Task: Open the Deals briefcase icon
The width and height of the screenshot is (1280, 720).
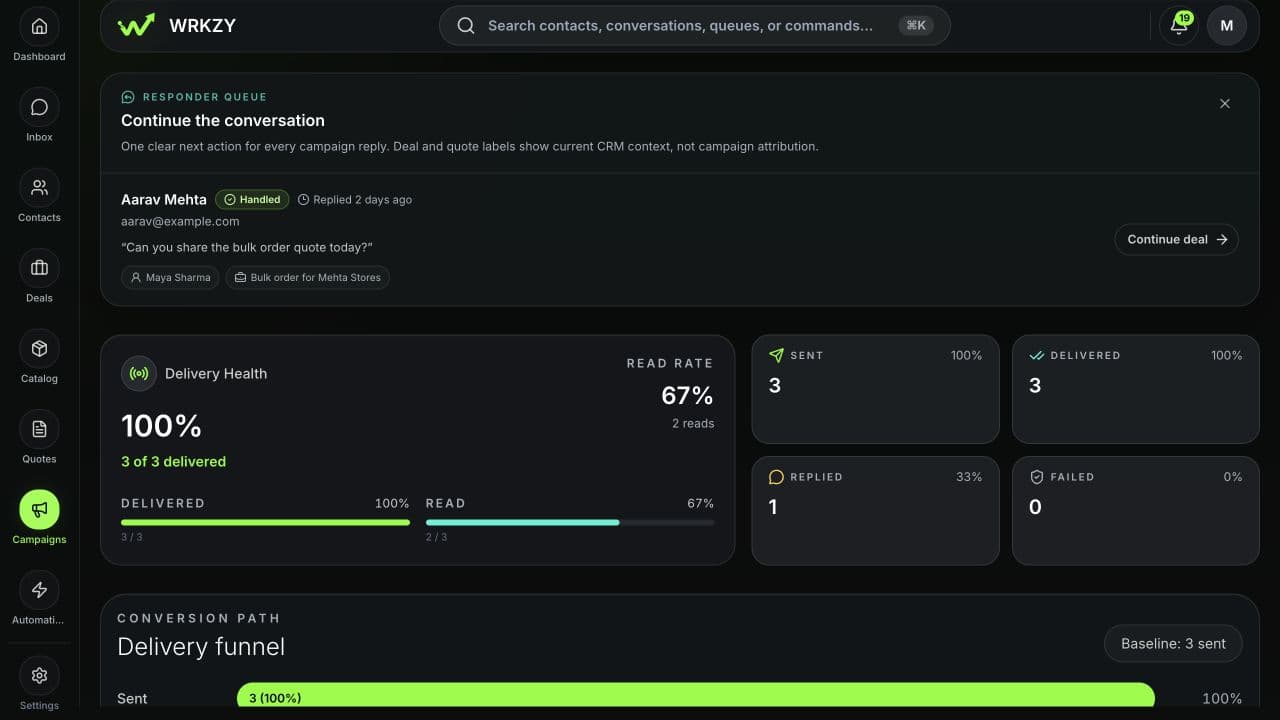Action: (39, 268)
